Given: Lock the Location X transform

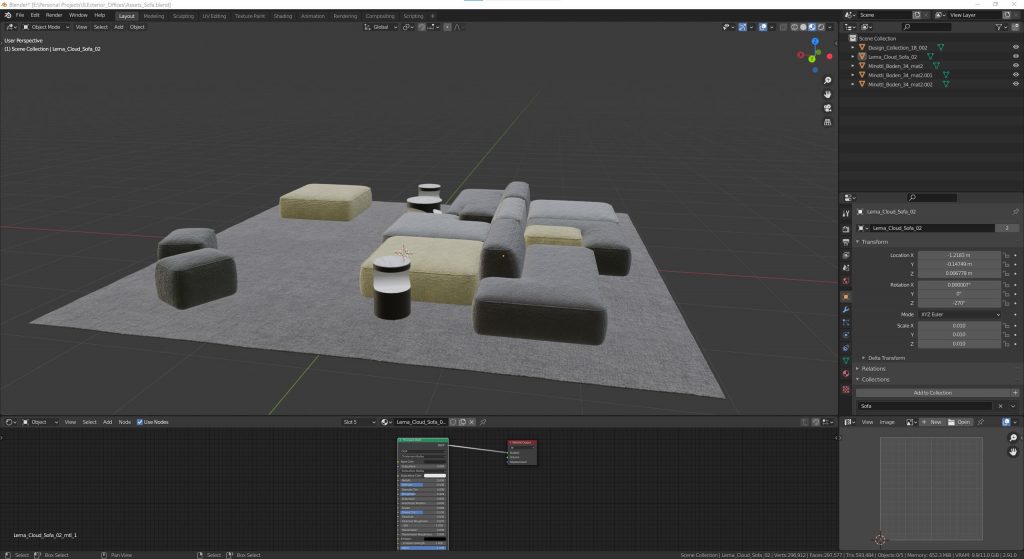Looking at the screenshot, I should (1006, 255).
